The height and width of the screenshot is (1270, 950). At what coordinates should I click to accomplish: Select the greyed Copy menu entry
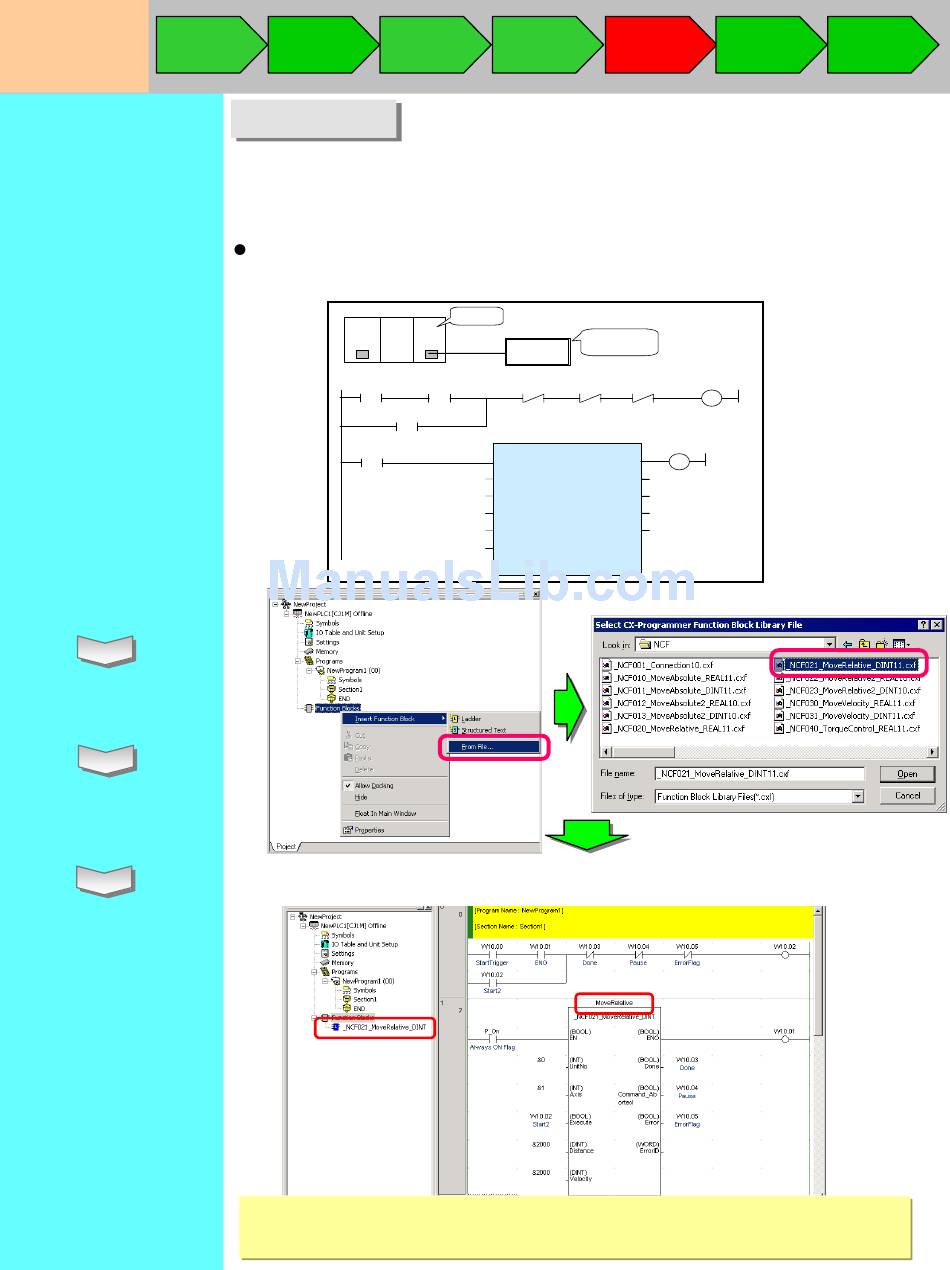pos(395,746)
